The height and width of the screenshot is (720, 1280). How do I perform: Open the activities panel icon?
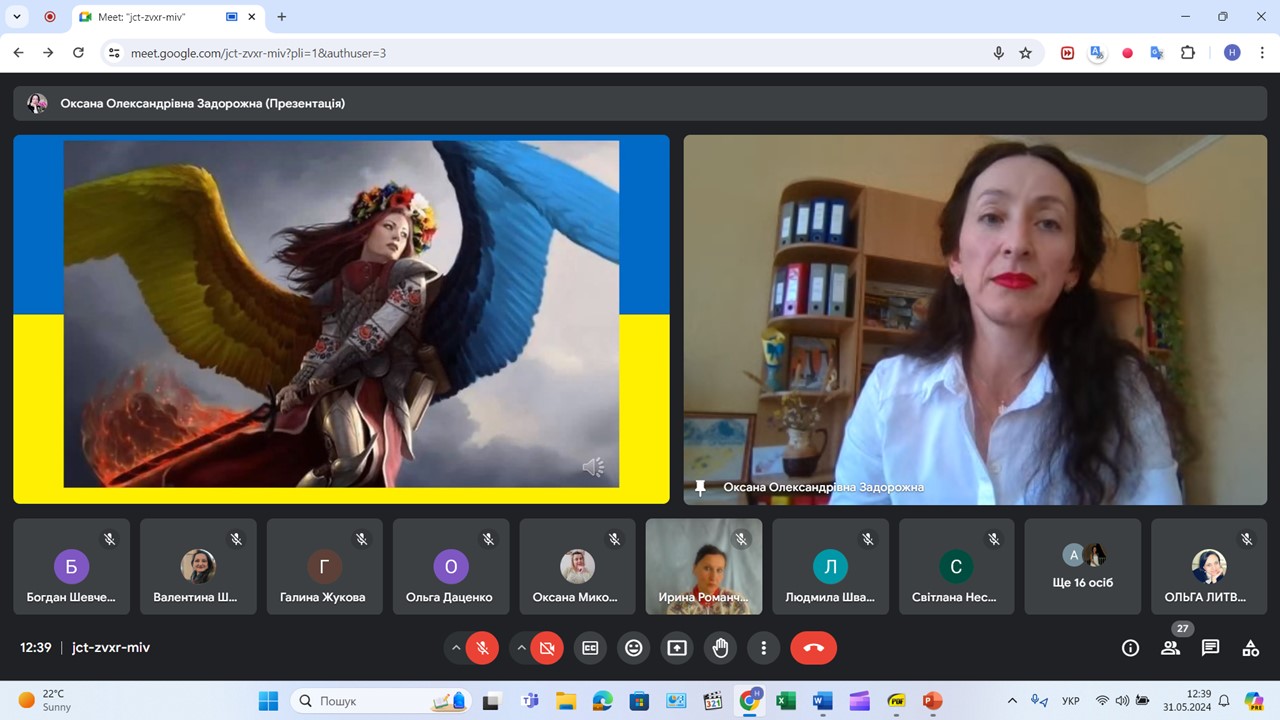(x=1250, y=648)
